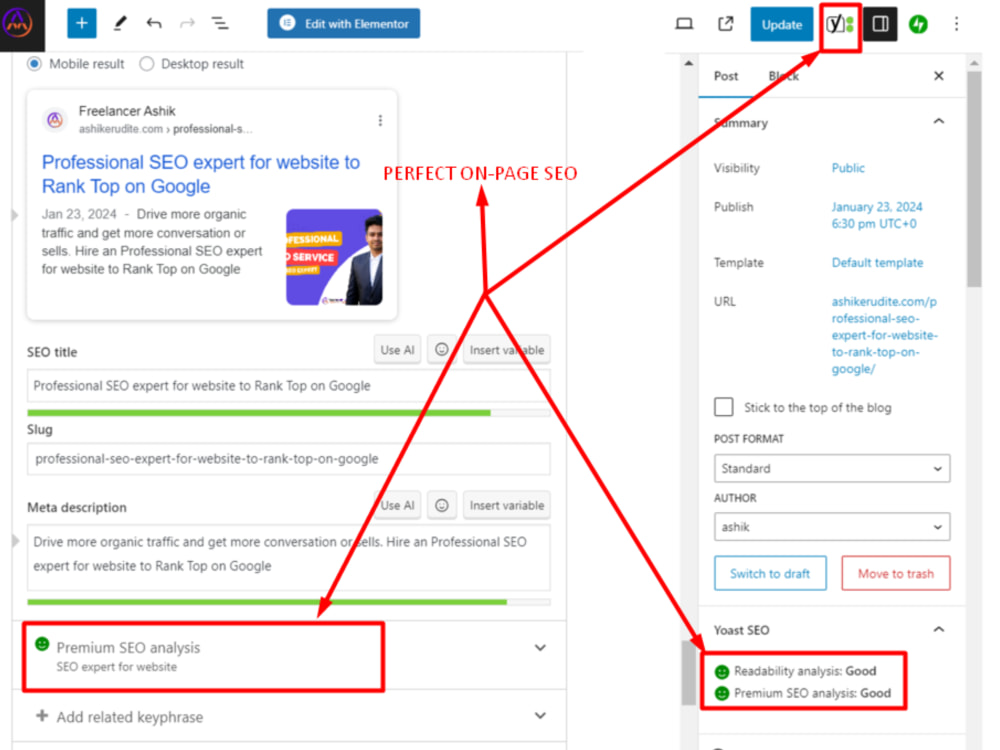
Task: Open the Author ashik dropdown
Action: 832,527
